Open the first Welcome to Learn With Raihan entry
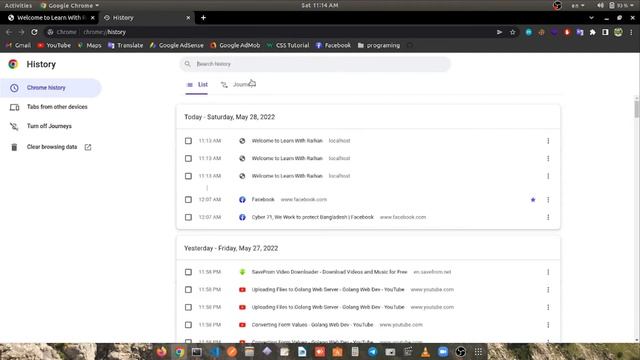Screen dimensions: 640x360 click(x=287, y=141)
